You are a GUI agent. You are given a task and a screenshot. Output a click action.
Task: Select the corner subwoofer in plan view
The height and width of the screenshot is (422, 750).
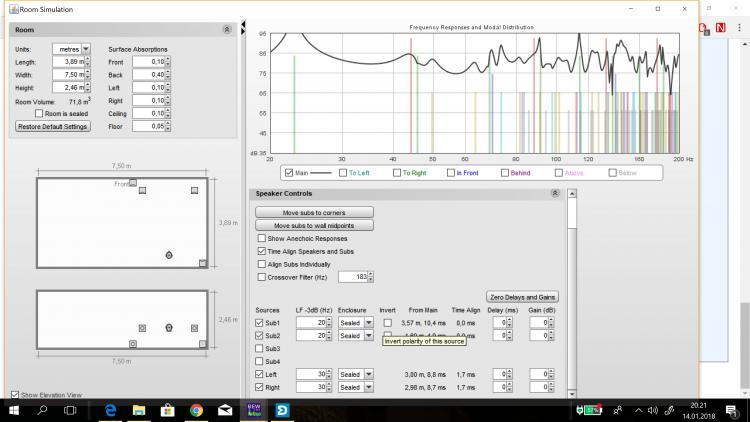203,263
